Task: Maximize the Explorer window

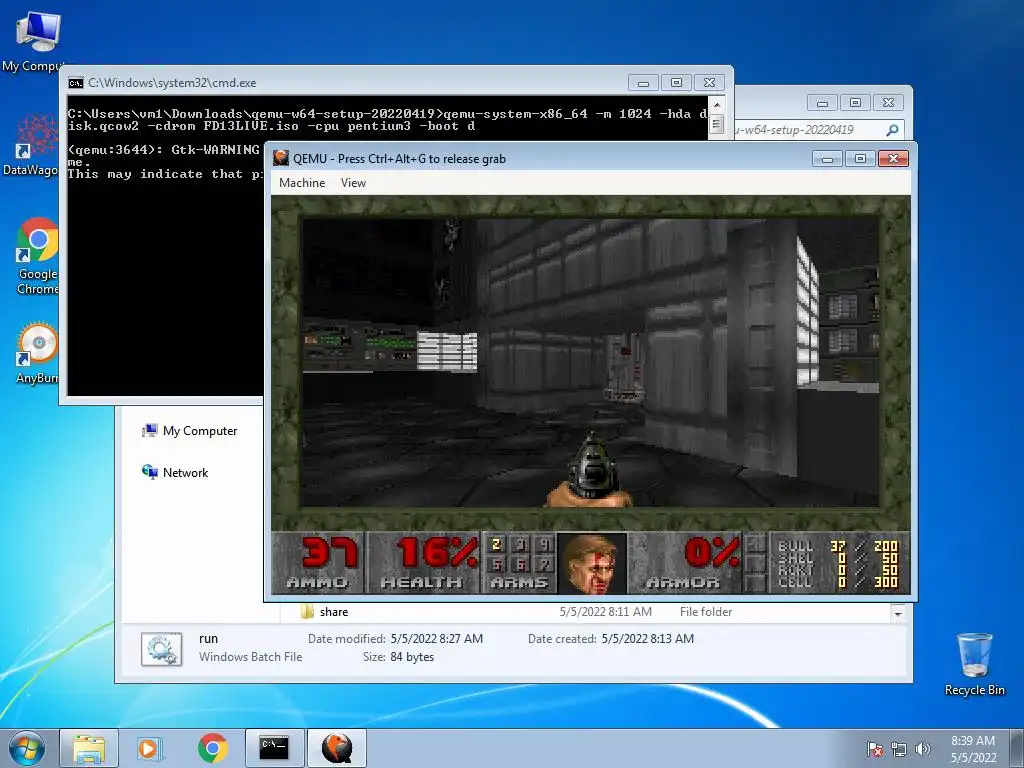Action: pos(855,103)
